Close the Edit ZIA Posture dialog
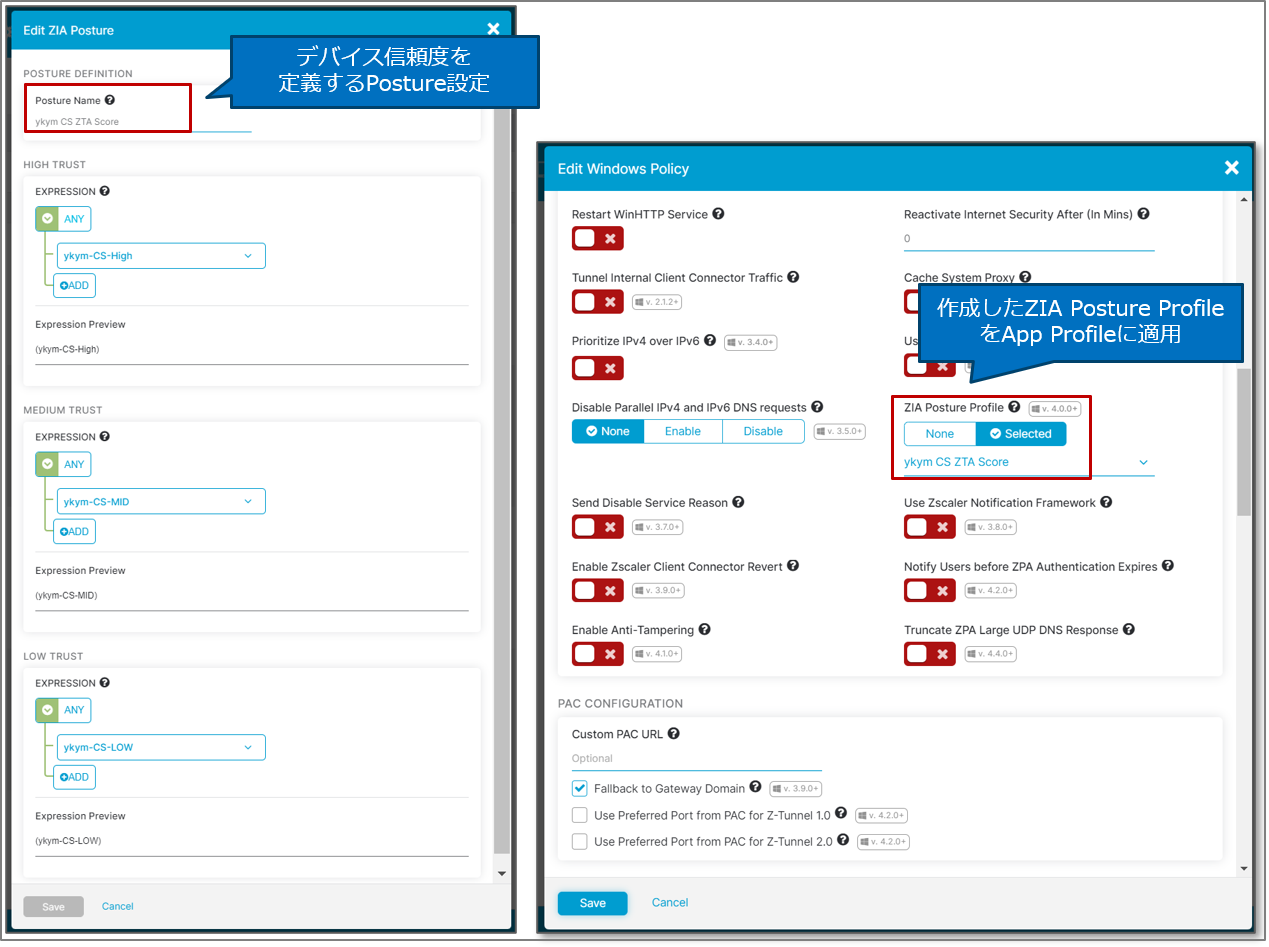 point(493,29)
